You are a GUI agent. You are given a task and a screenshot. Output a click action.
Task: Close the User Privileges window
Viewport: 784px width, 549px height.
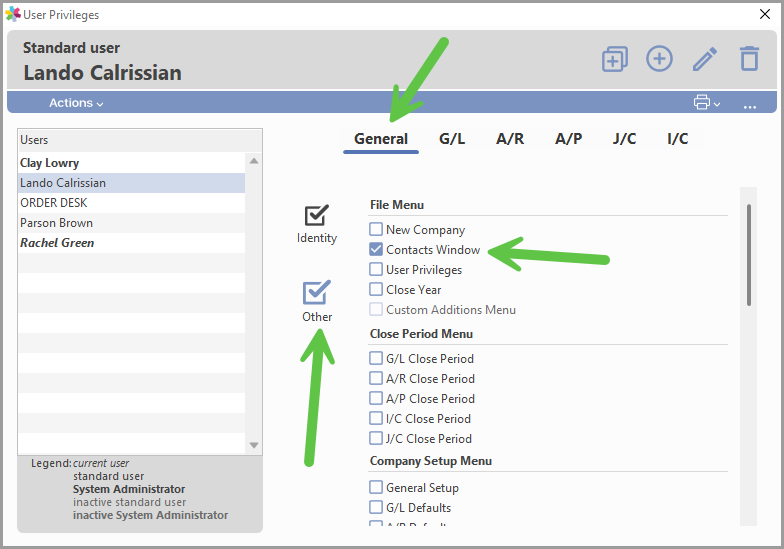pyautogui.click(x=764, y=14)
